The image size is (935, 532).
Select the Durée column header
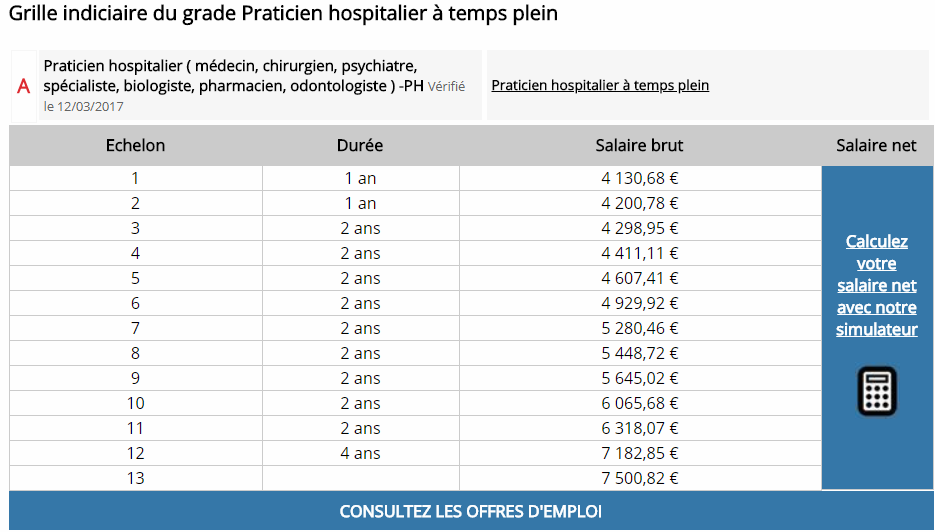pos(360,145)
